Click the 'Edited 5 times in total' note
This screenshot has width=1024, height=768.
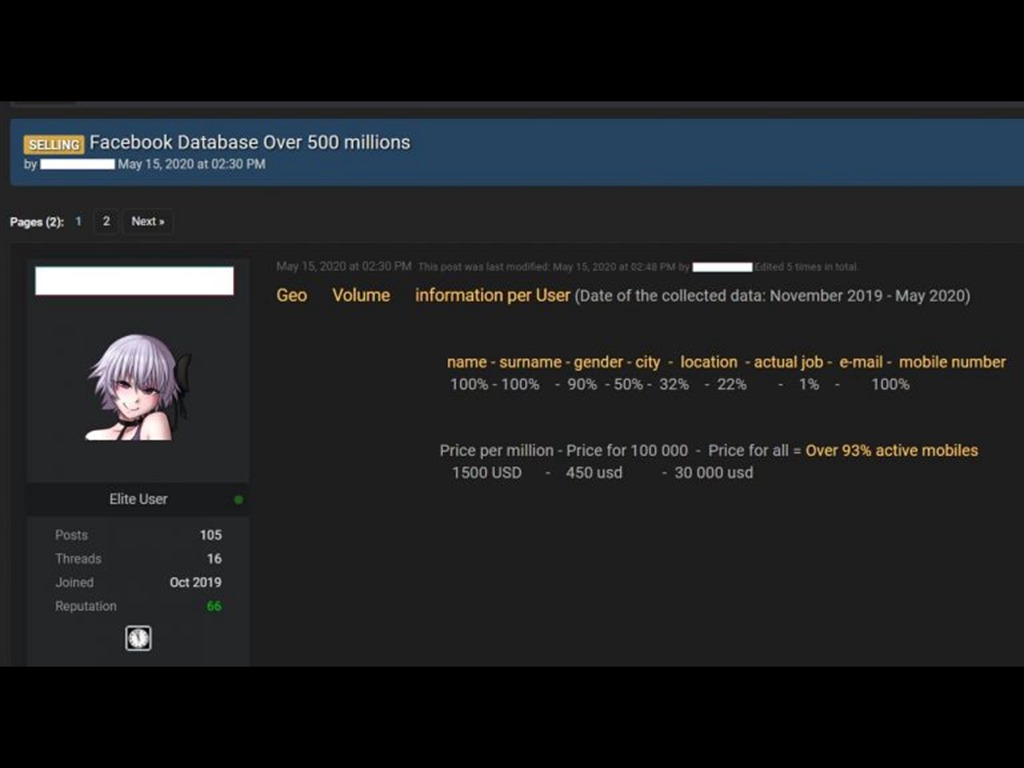[x=806, y=266]
